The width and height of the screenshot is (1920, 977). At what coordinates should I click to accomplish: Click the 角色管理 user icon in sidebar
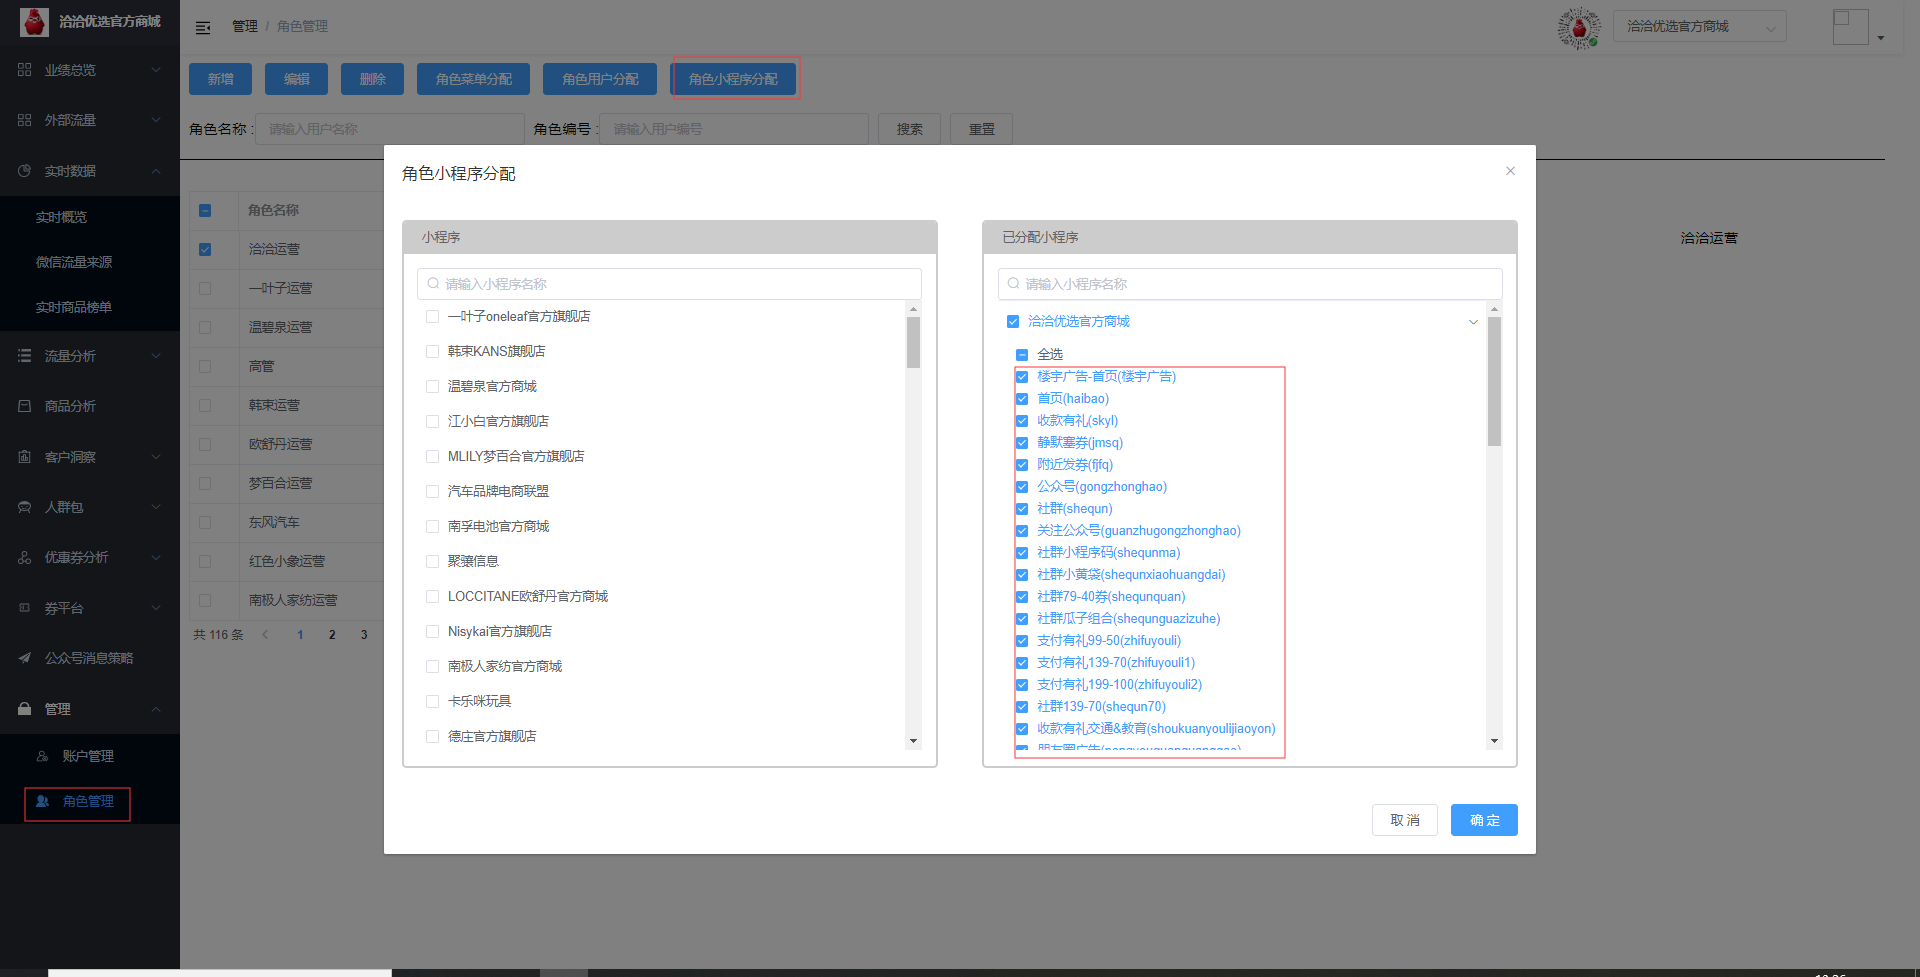(43, 801)
